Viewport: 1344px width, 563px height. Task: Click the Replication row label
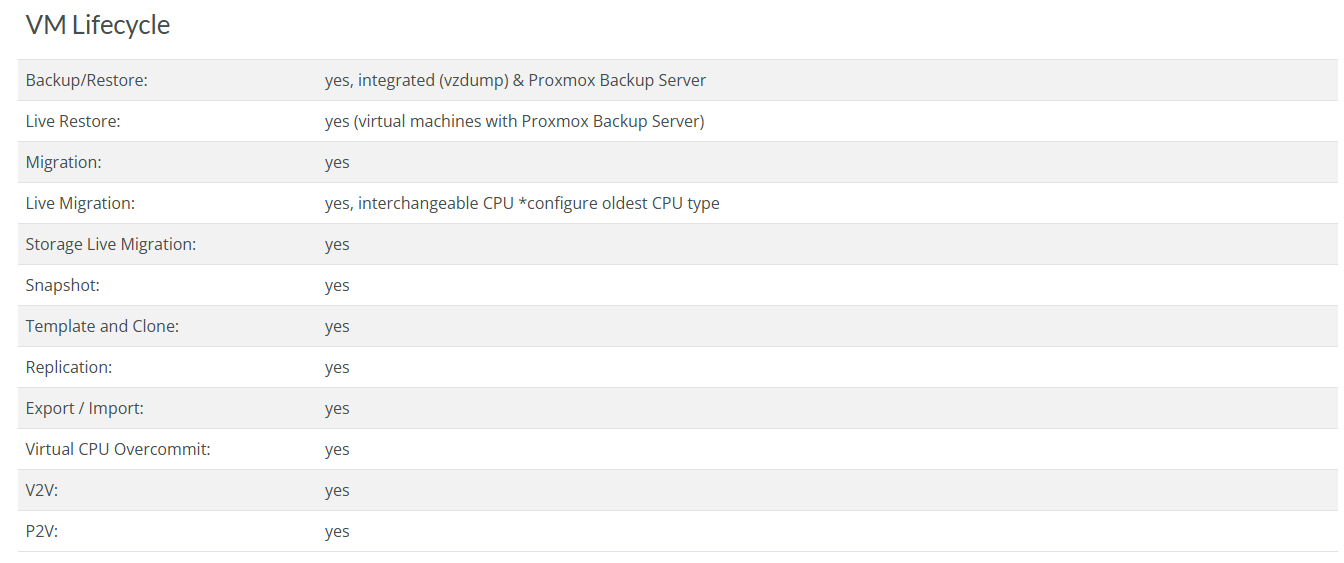click(69, 367)
